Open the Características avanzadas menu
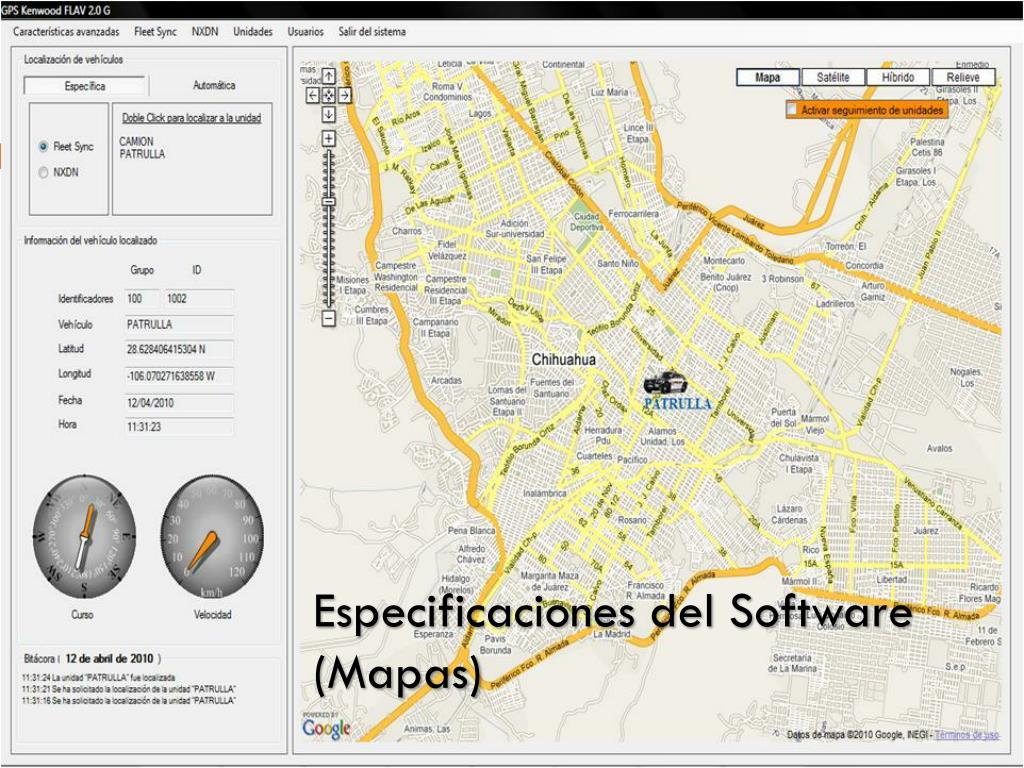1024x768 pixels. [x=66, y=31]
